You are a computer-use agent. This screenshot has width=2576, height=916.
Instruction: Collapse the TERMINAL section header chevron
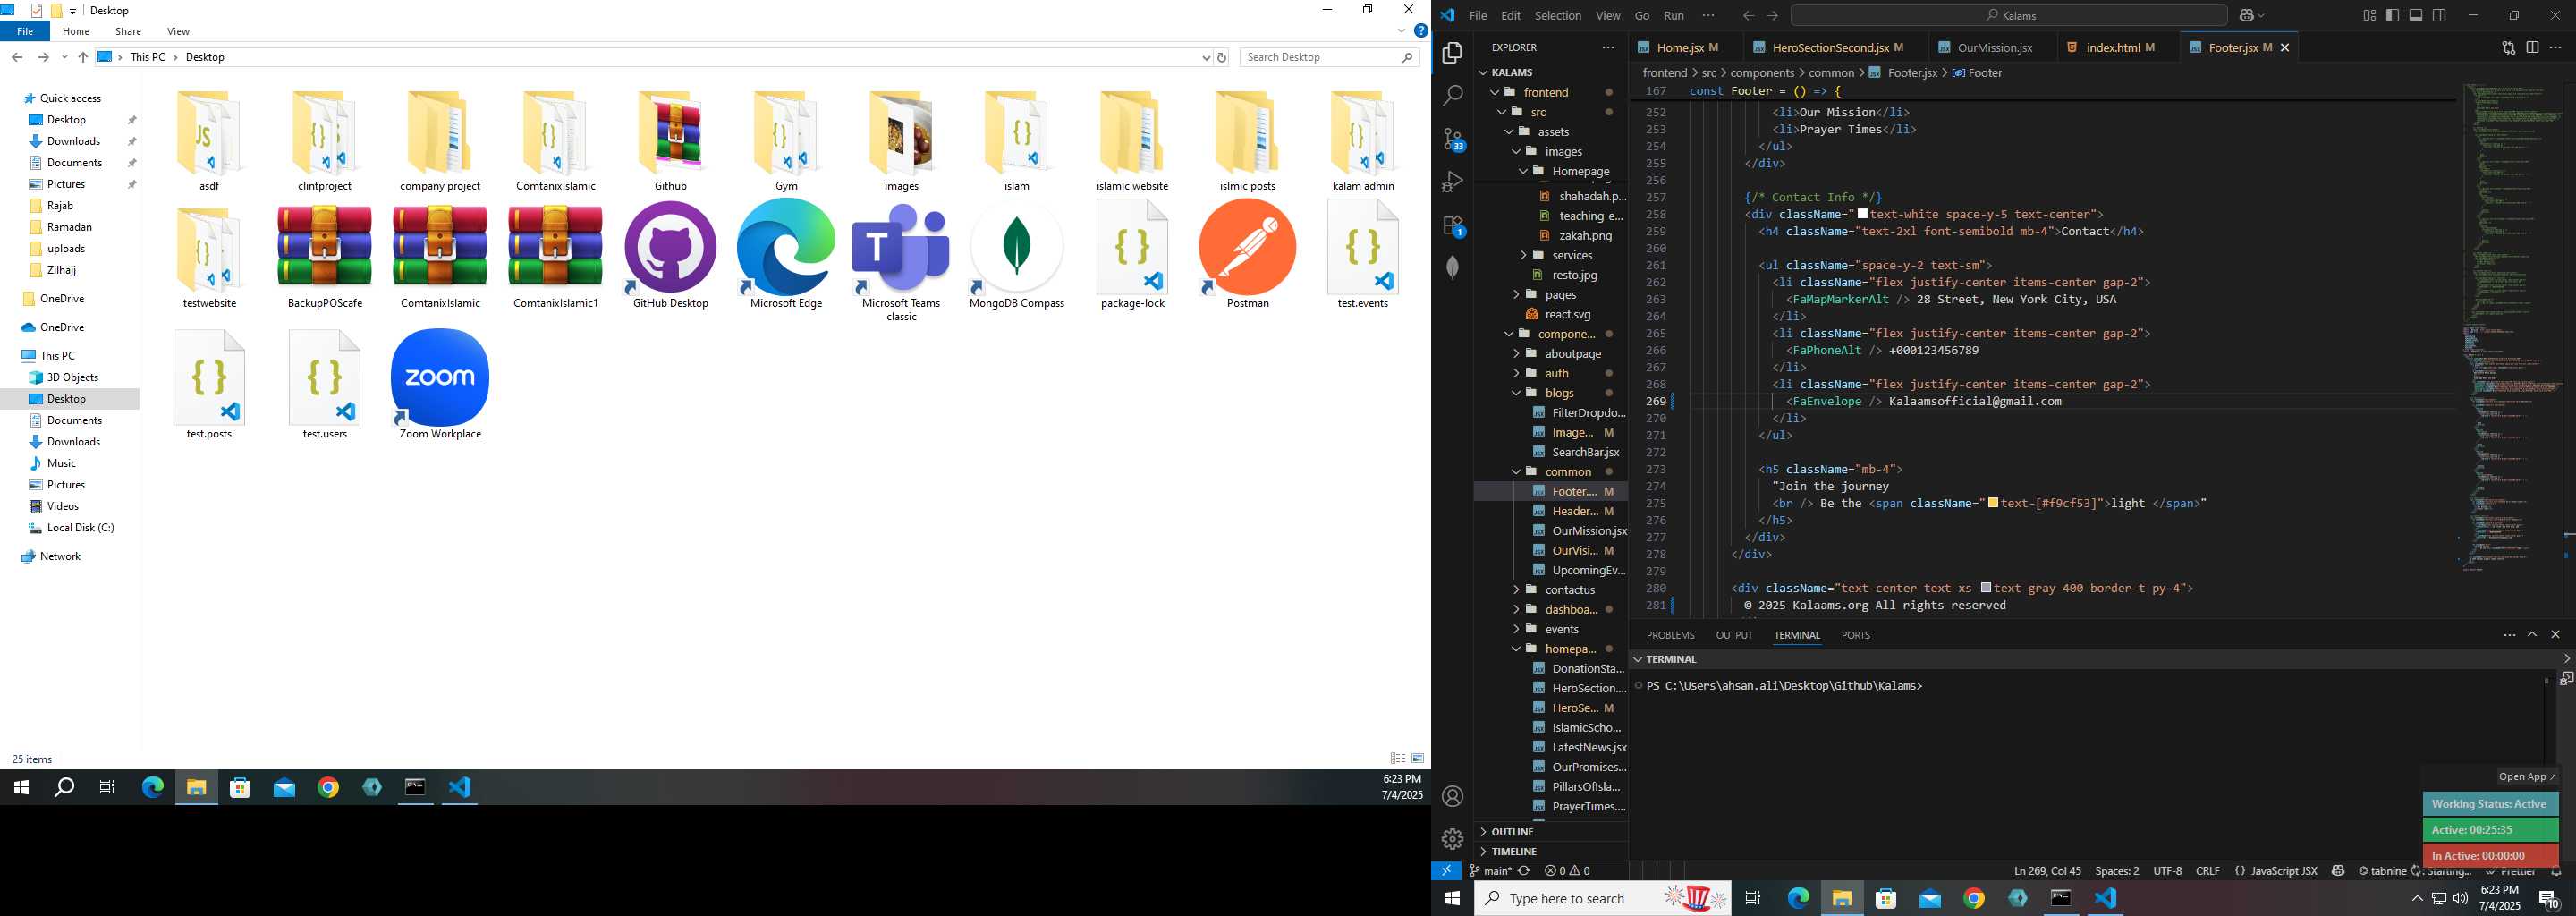(1638, 659)
